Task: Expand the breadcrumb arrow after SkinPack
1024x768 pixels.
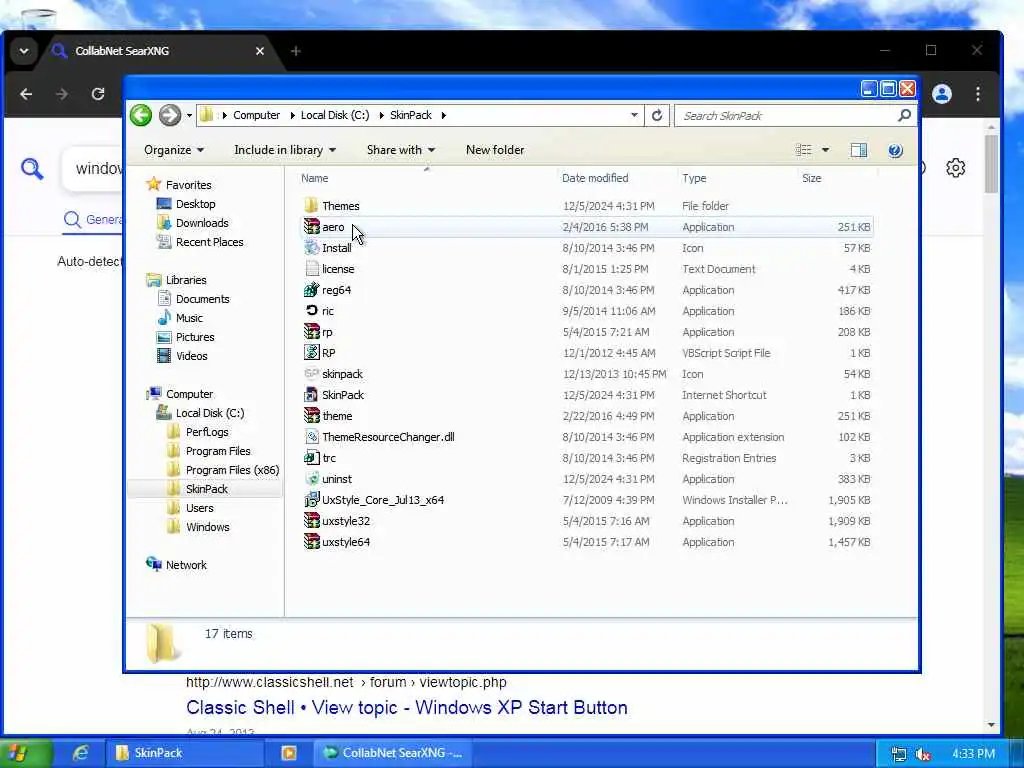Action: point(443,116)
